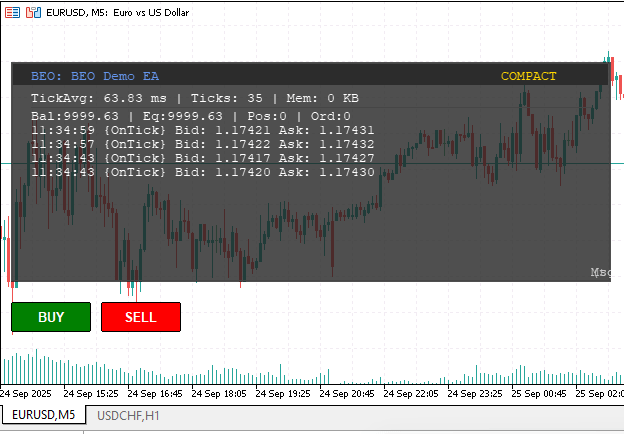Click the EURUSD, M5 chart title text
This screenshot has width=624, height=434.
pyautogui.click(x=117, y=13)
